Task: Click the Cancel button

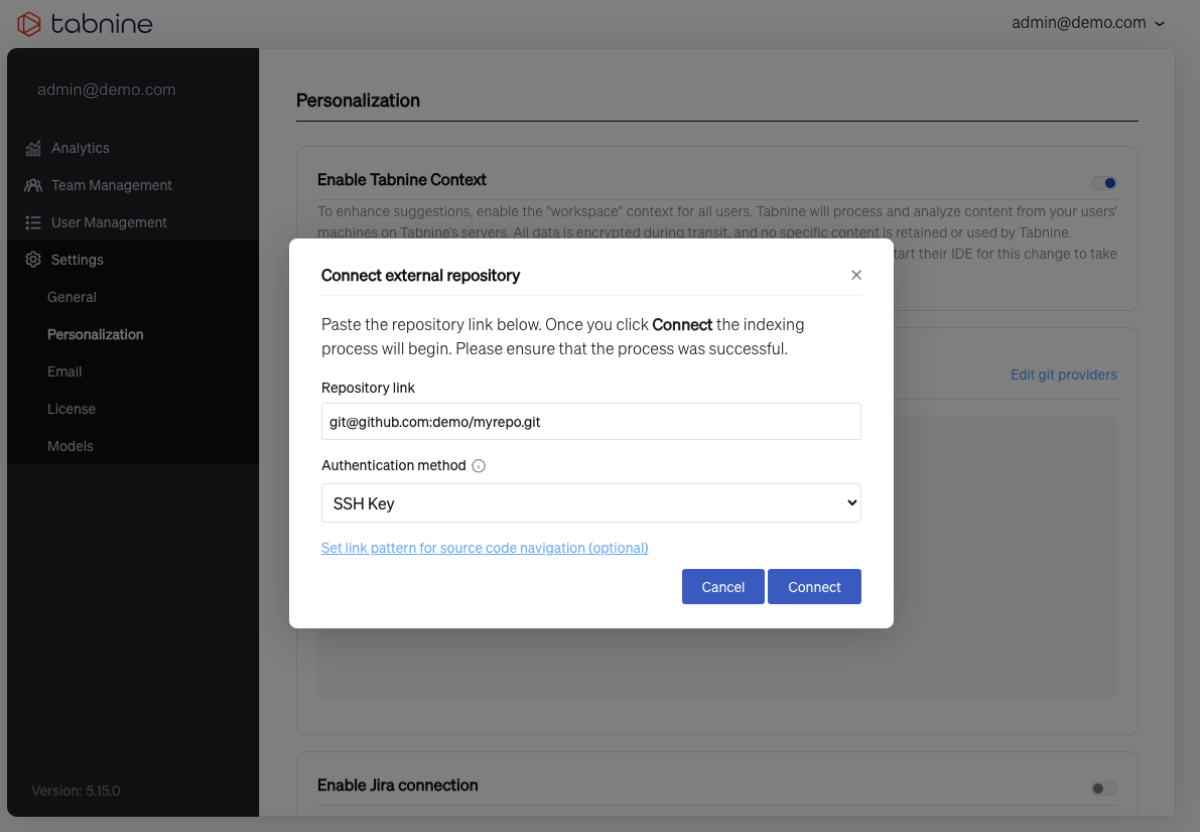Action: coord(722,587)
